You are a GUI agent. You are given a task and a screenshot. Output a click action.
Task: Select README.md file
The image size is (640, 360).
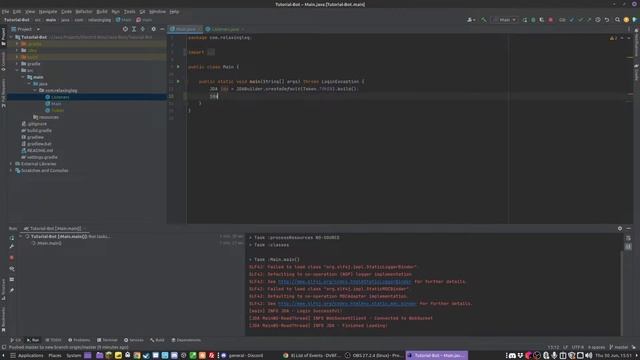(x=37, y=151)
